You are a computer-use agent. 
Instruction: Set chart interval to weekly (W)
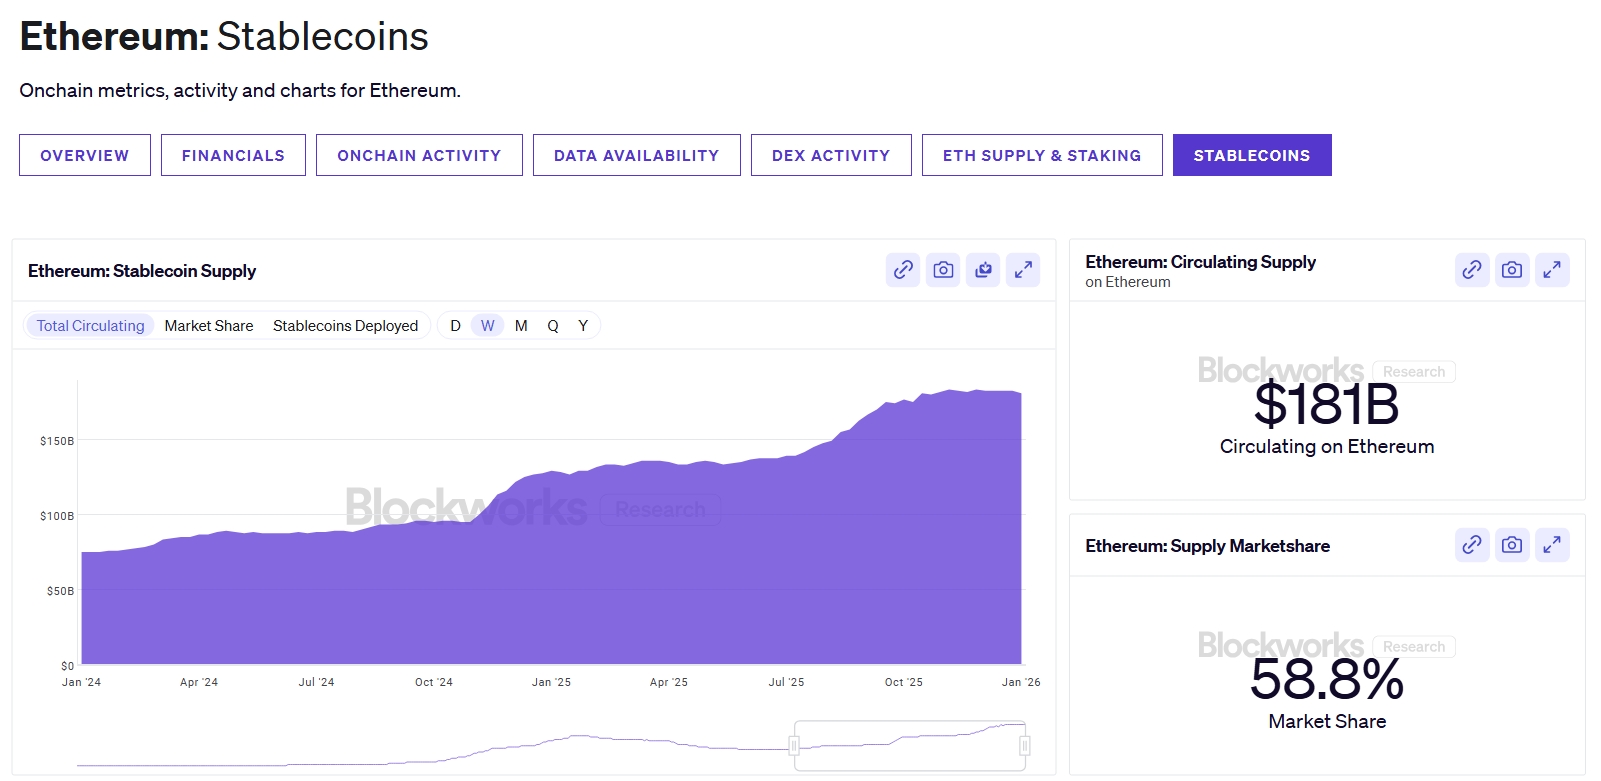point(488,326)
